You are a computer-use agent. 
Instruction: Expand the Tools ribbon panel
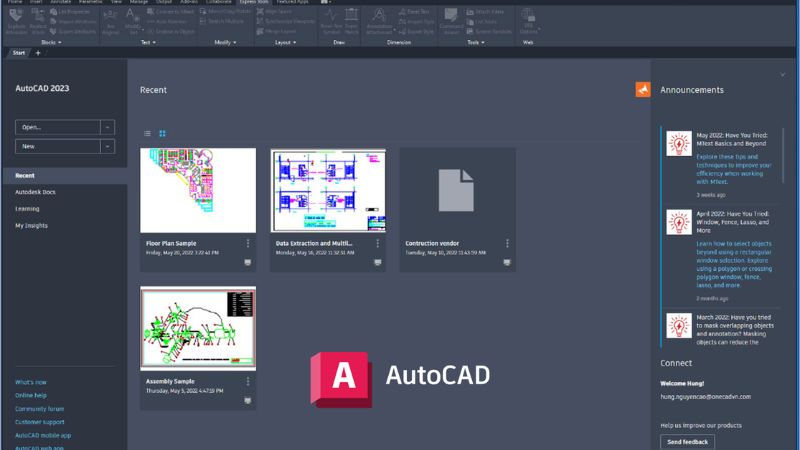pos(476,42)
